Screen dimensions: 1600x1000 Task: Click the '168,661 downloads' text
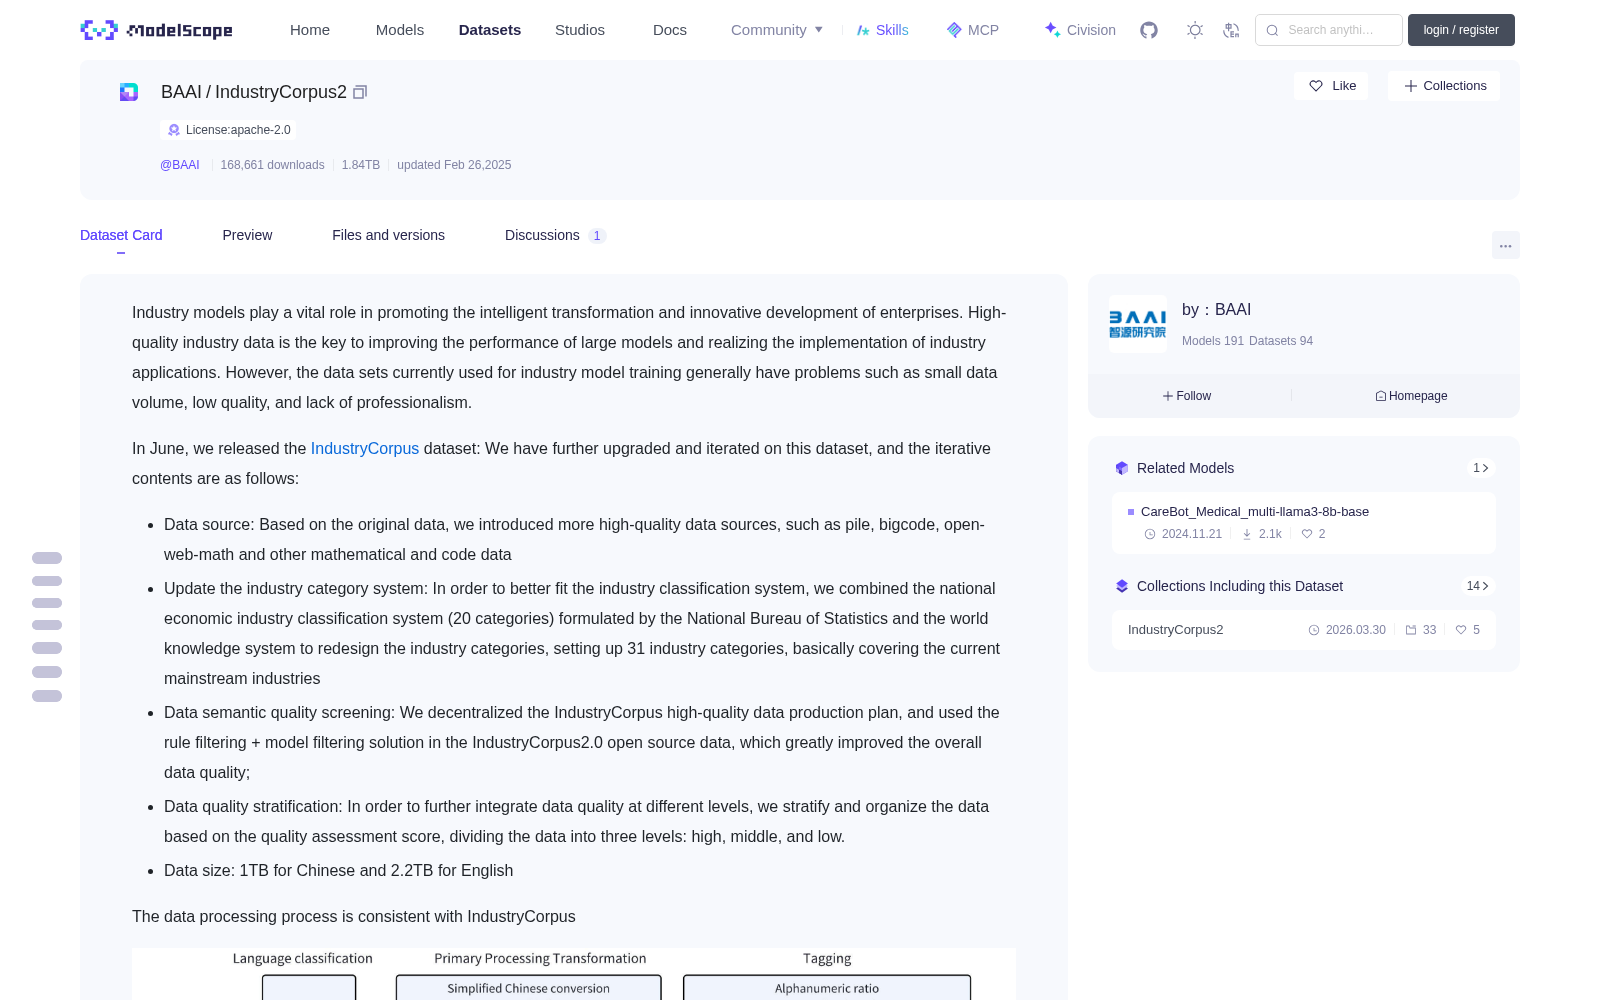click(x=272, y=165)
